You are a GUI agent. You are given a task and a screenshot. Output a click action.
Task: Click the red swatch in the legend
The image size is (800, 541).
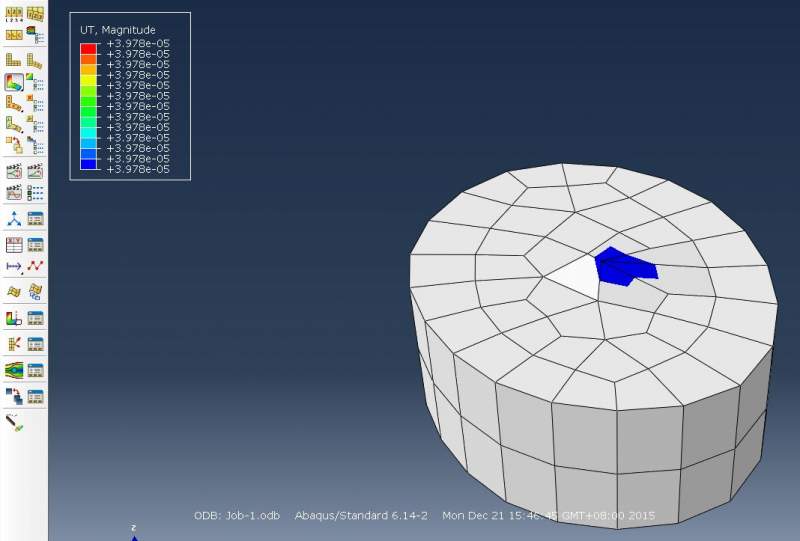tap(88, 48)
